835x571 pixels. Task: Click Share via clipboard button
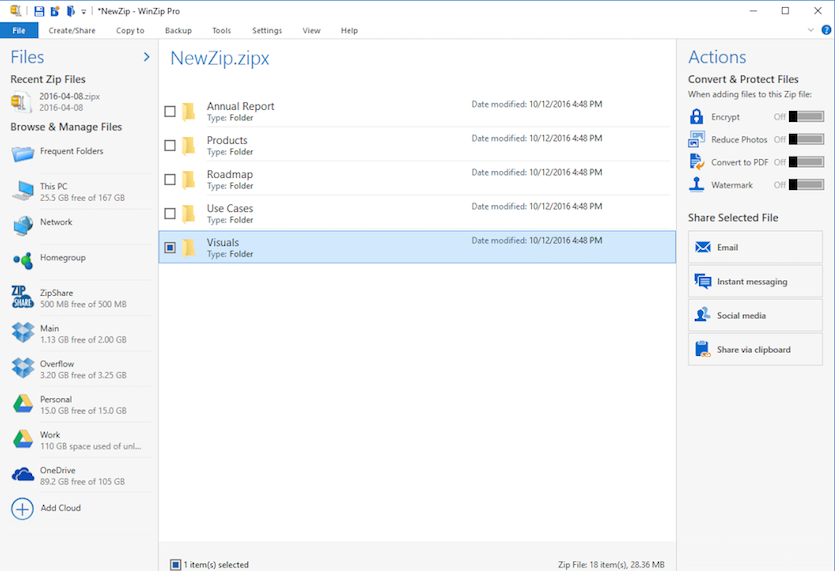click(755, 349)
